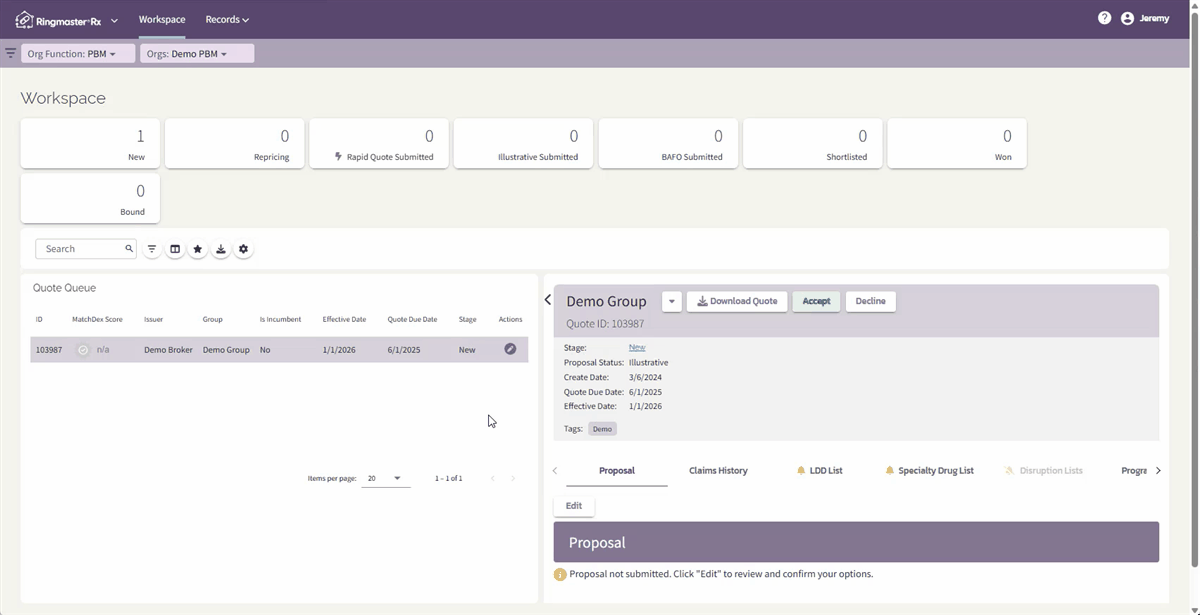Screen dimensions: 1200x615
Task: Click the edit pencil icon in the Actions column
Action: (x=510, y=349)
